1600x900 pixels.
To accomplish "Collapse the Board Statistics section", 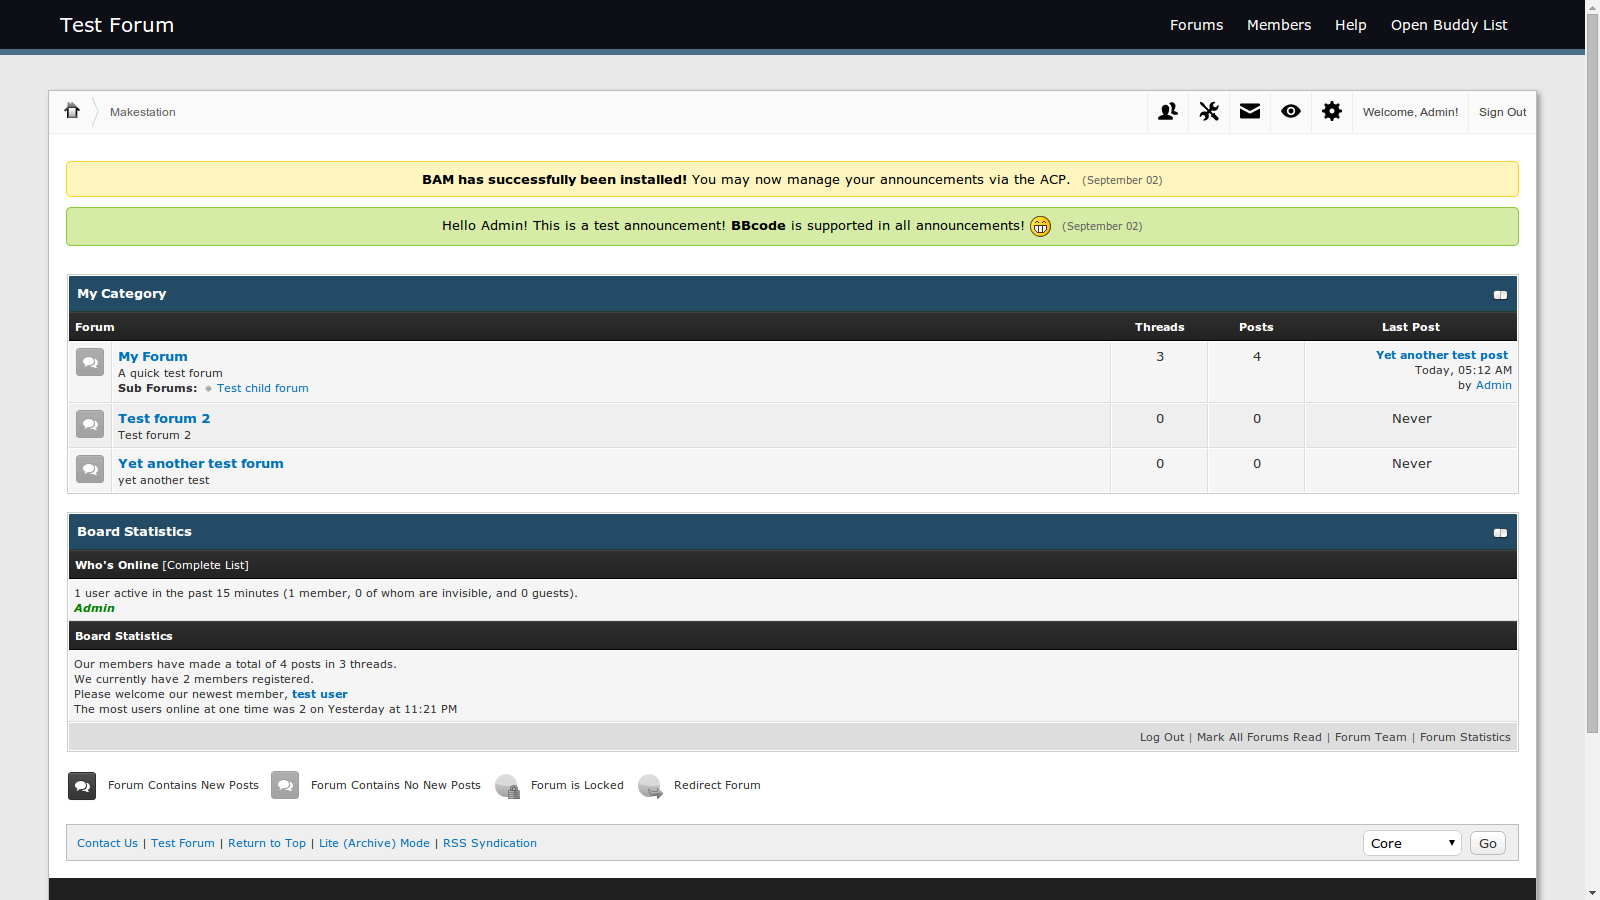I will point(1500,533).
